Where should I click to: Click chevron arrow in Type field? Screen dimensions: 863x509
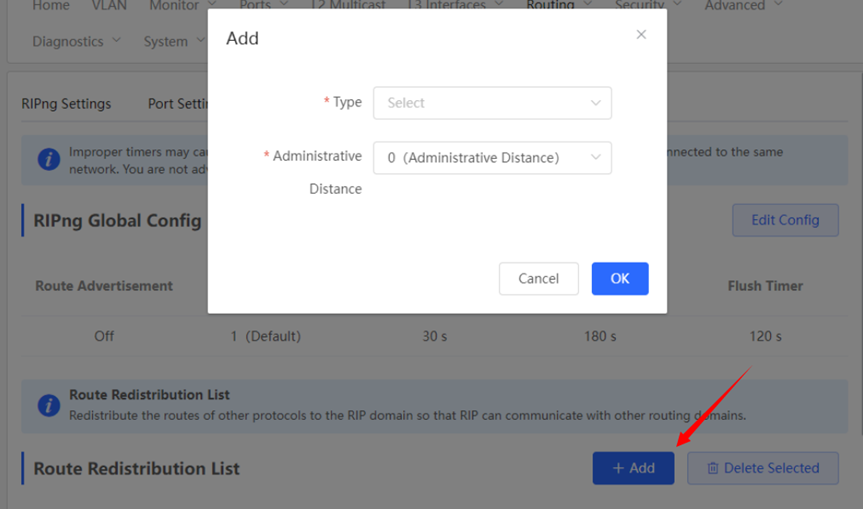point(596,103)
